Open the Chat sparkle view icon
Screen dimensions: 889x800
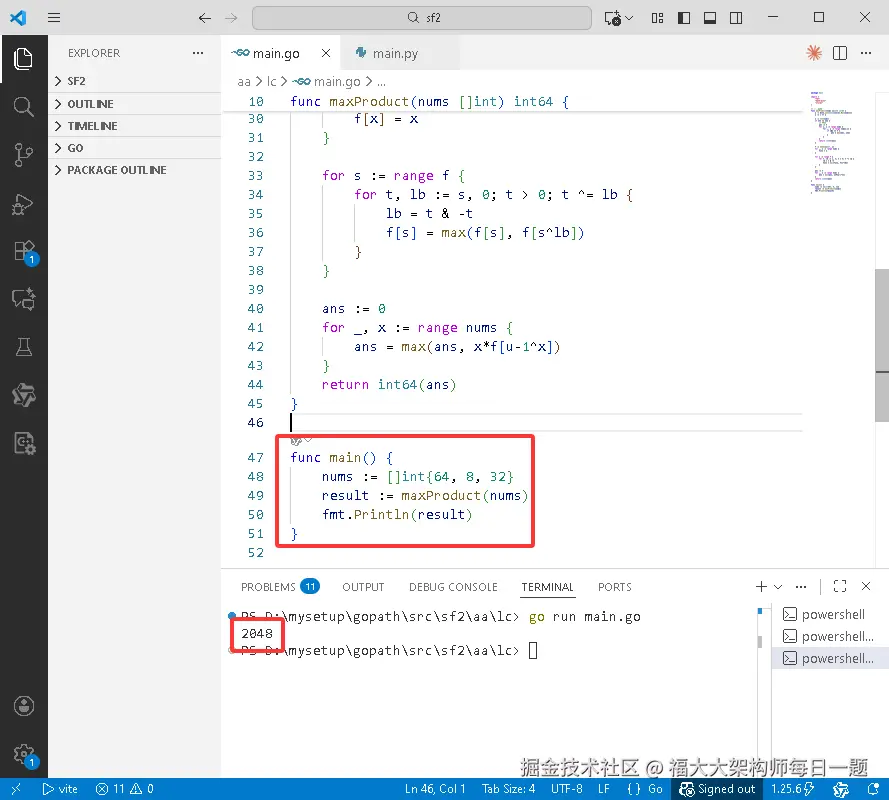pos(23,299)
